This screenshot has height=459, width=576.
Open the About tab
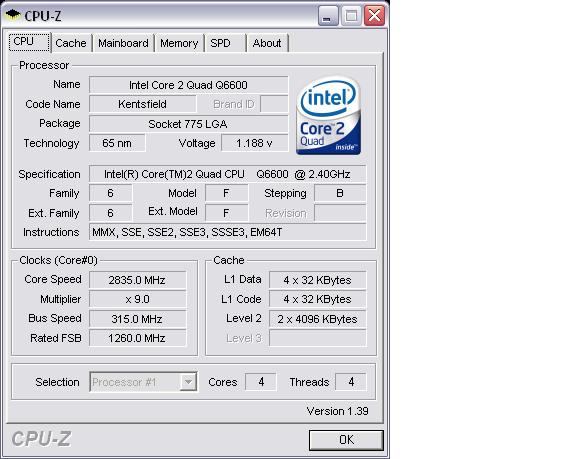[x=267, y=43]
